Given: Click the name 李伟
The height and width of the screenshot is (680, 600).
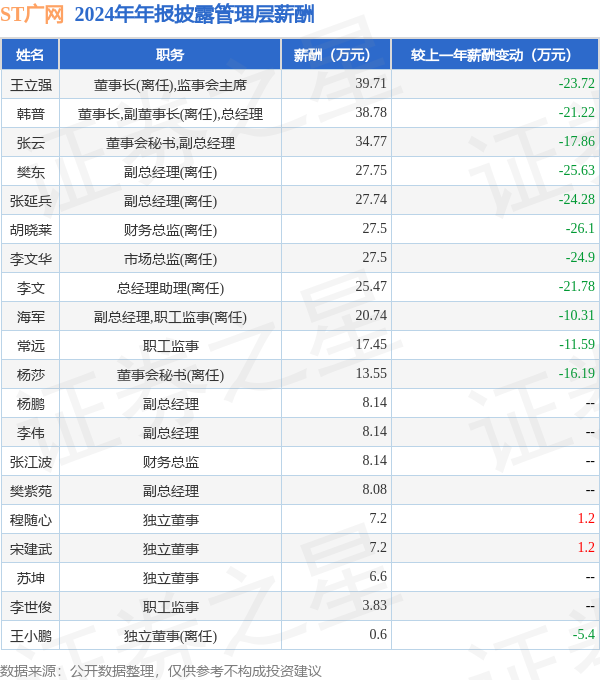Looking at the screenshot, I should [x=31, y=433].
